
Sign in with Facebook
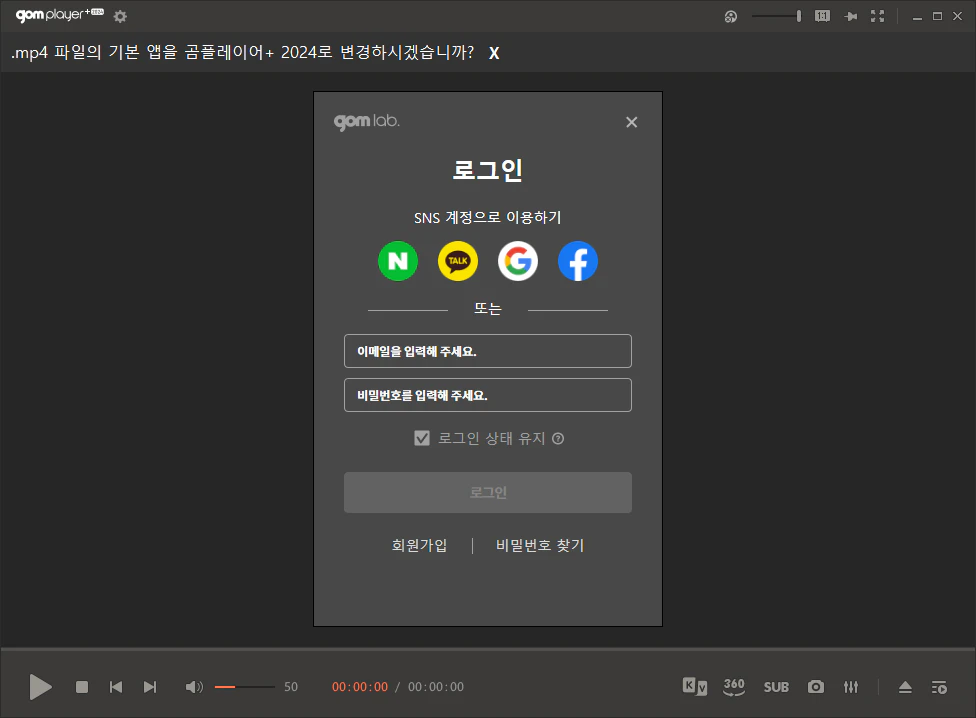click(x=577, y=260)
